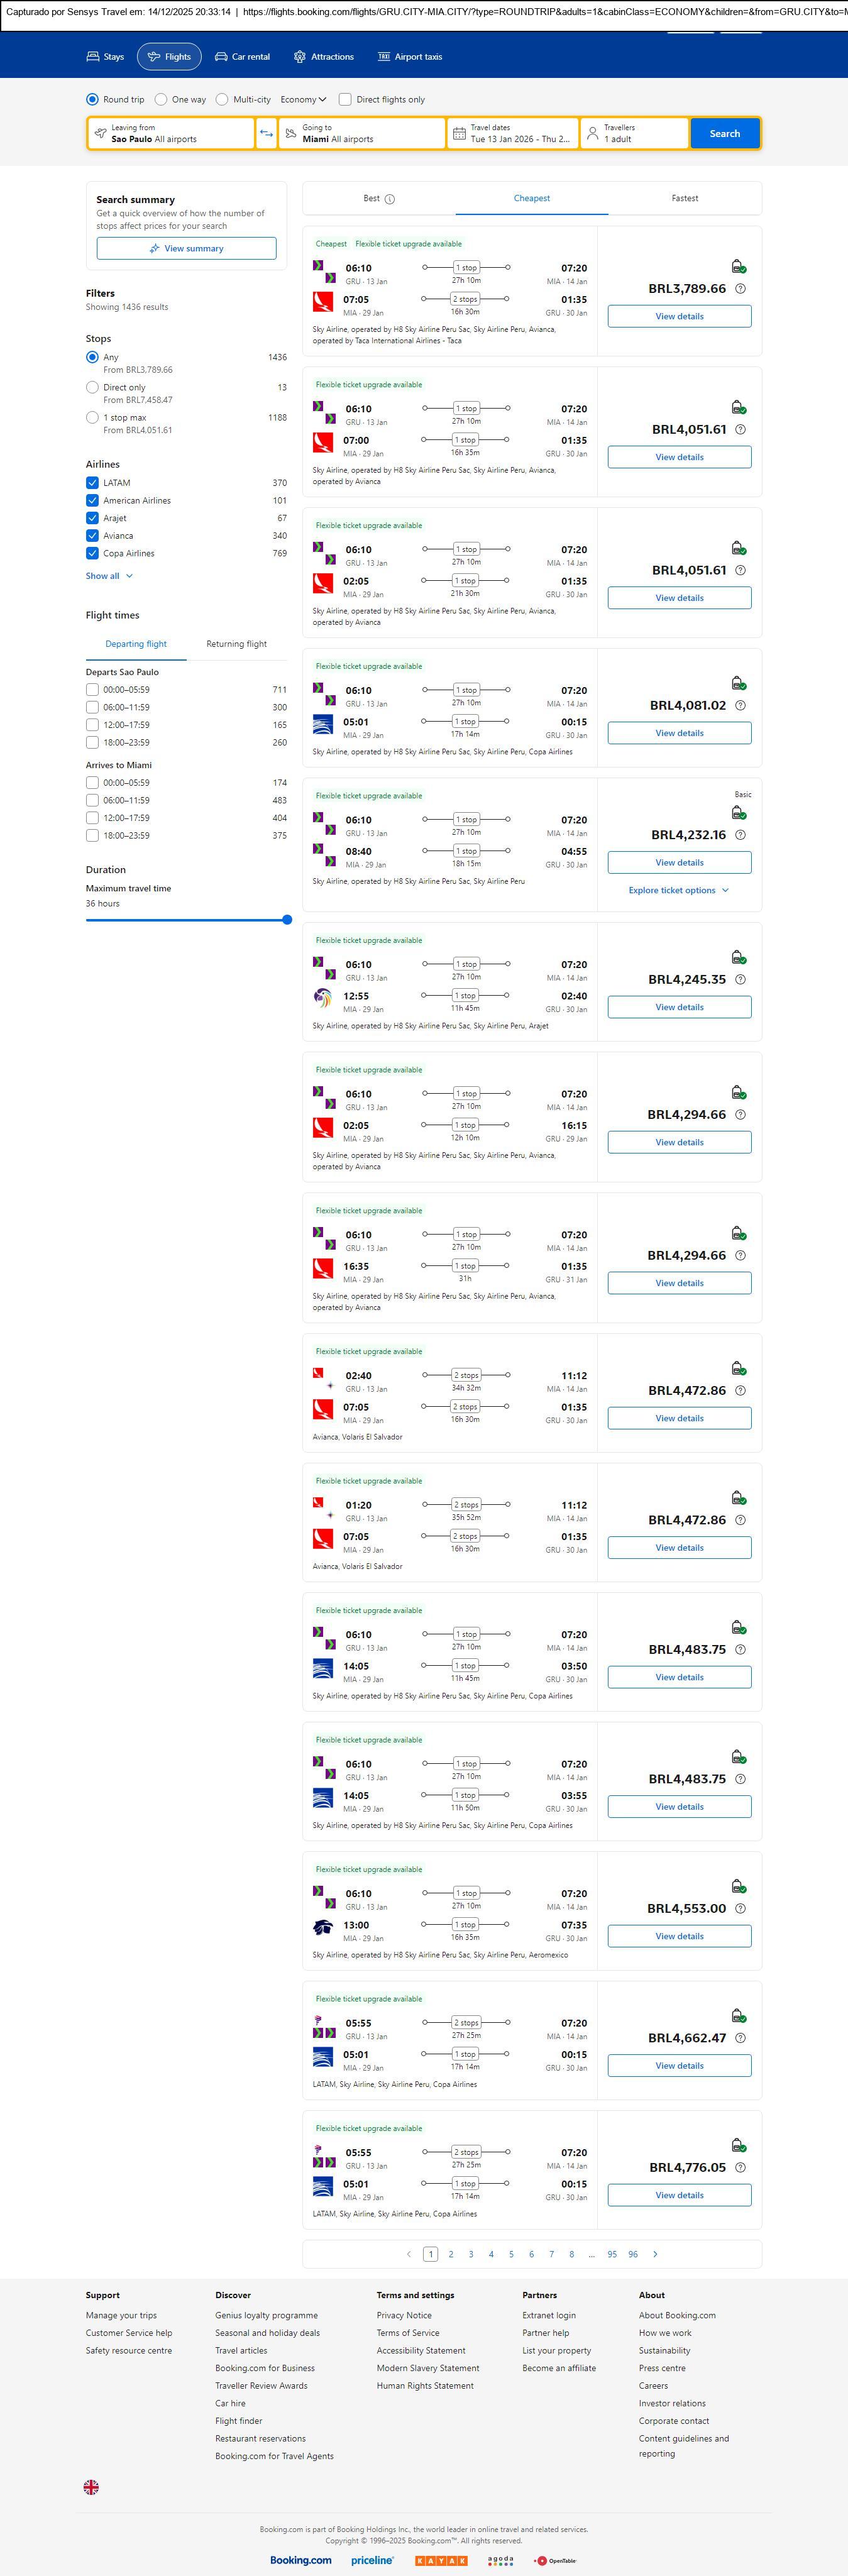This screenshot has width=848, height=2576.
Task: Expand the Show all airlines list
Action: [109, 576]
